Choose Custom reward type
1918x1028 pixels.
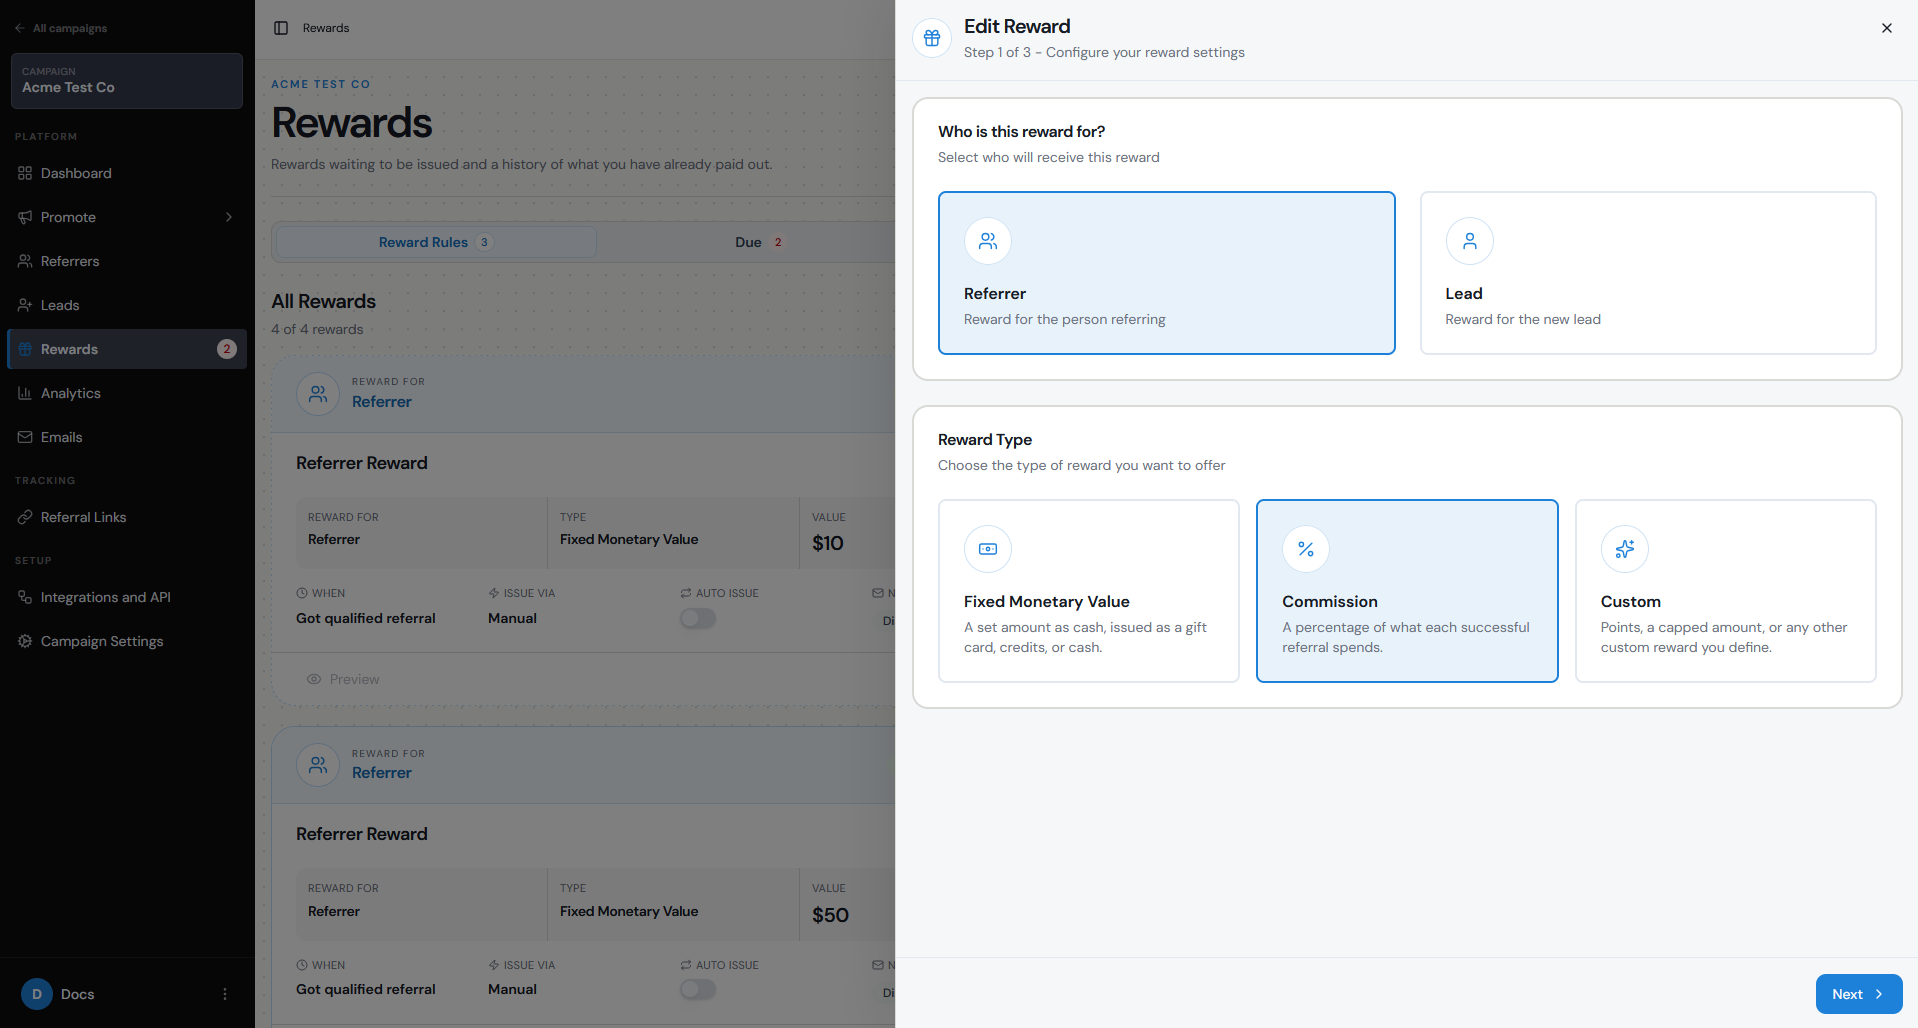(1725, 591)
